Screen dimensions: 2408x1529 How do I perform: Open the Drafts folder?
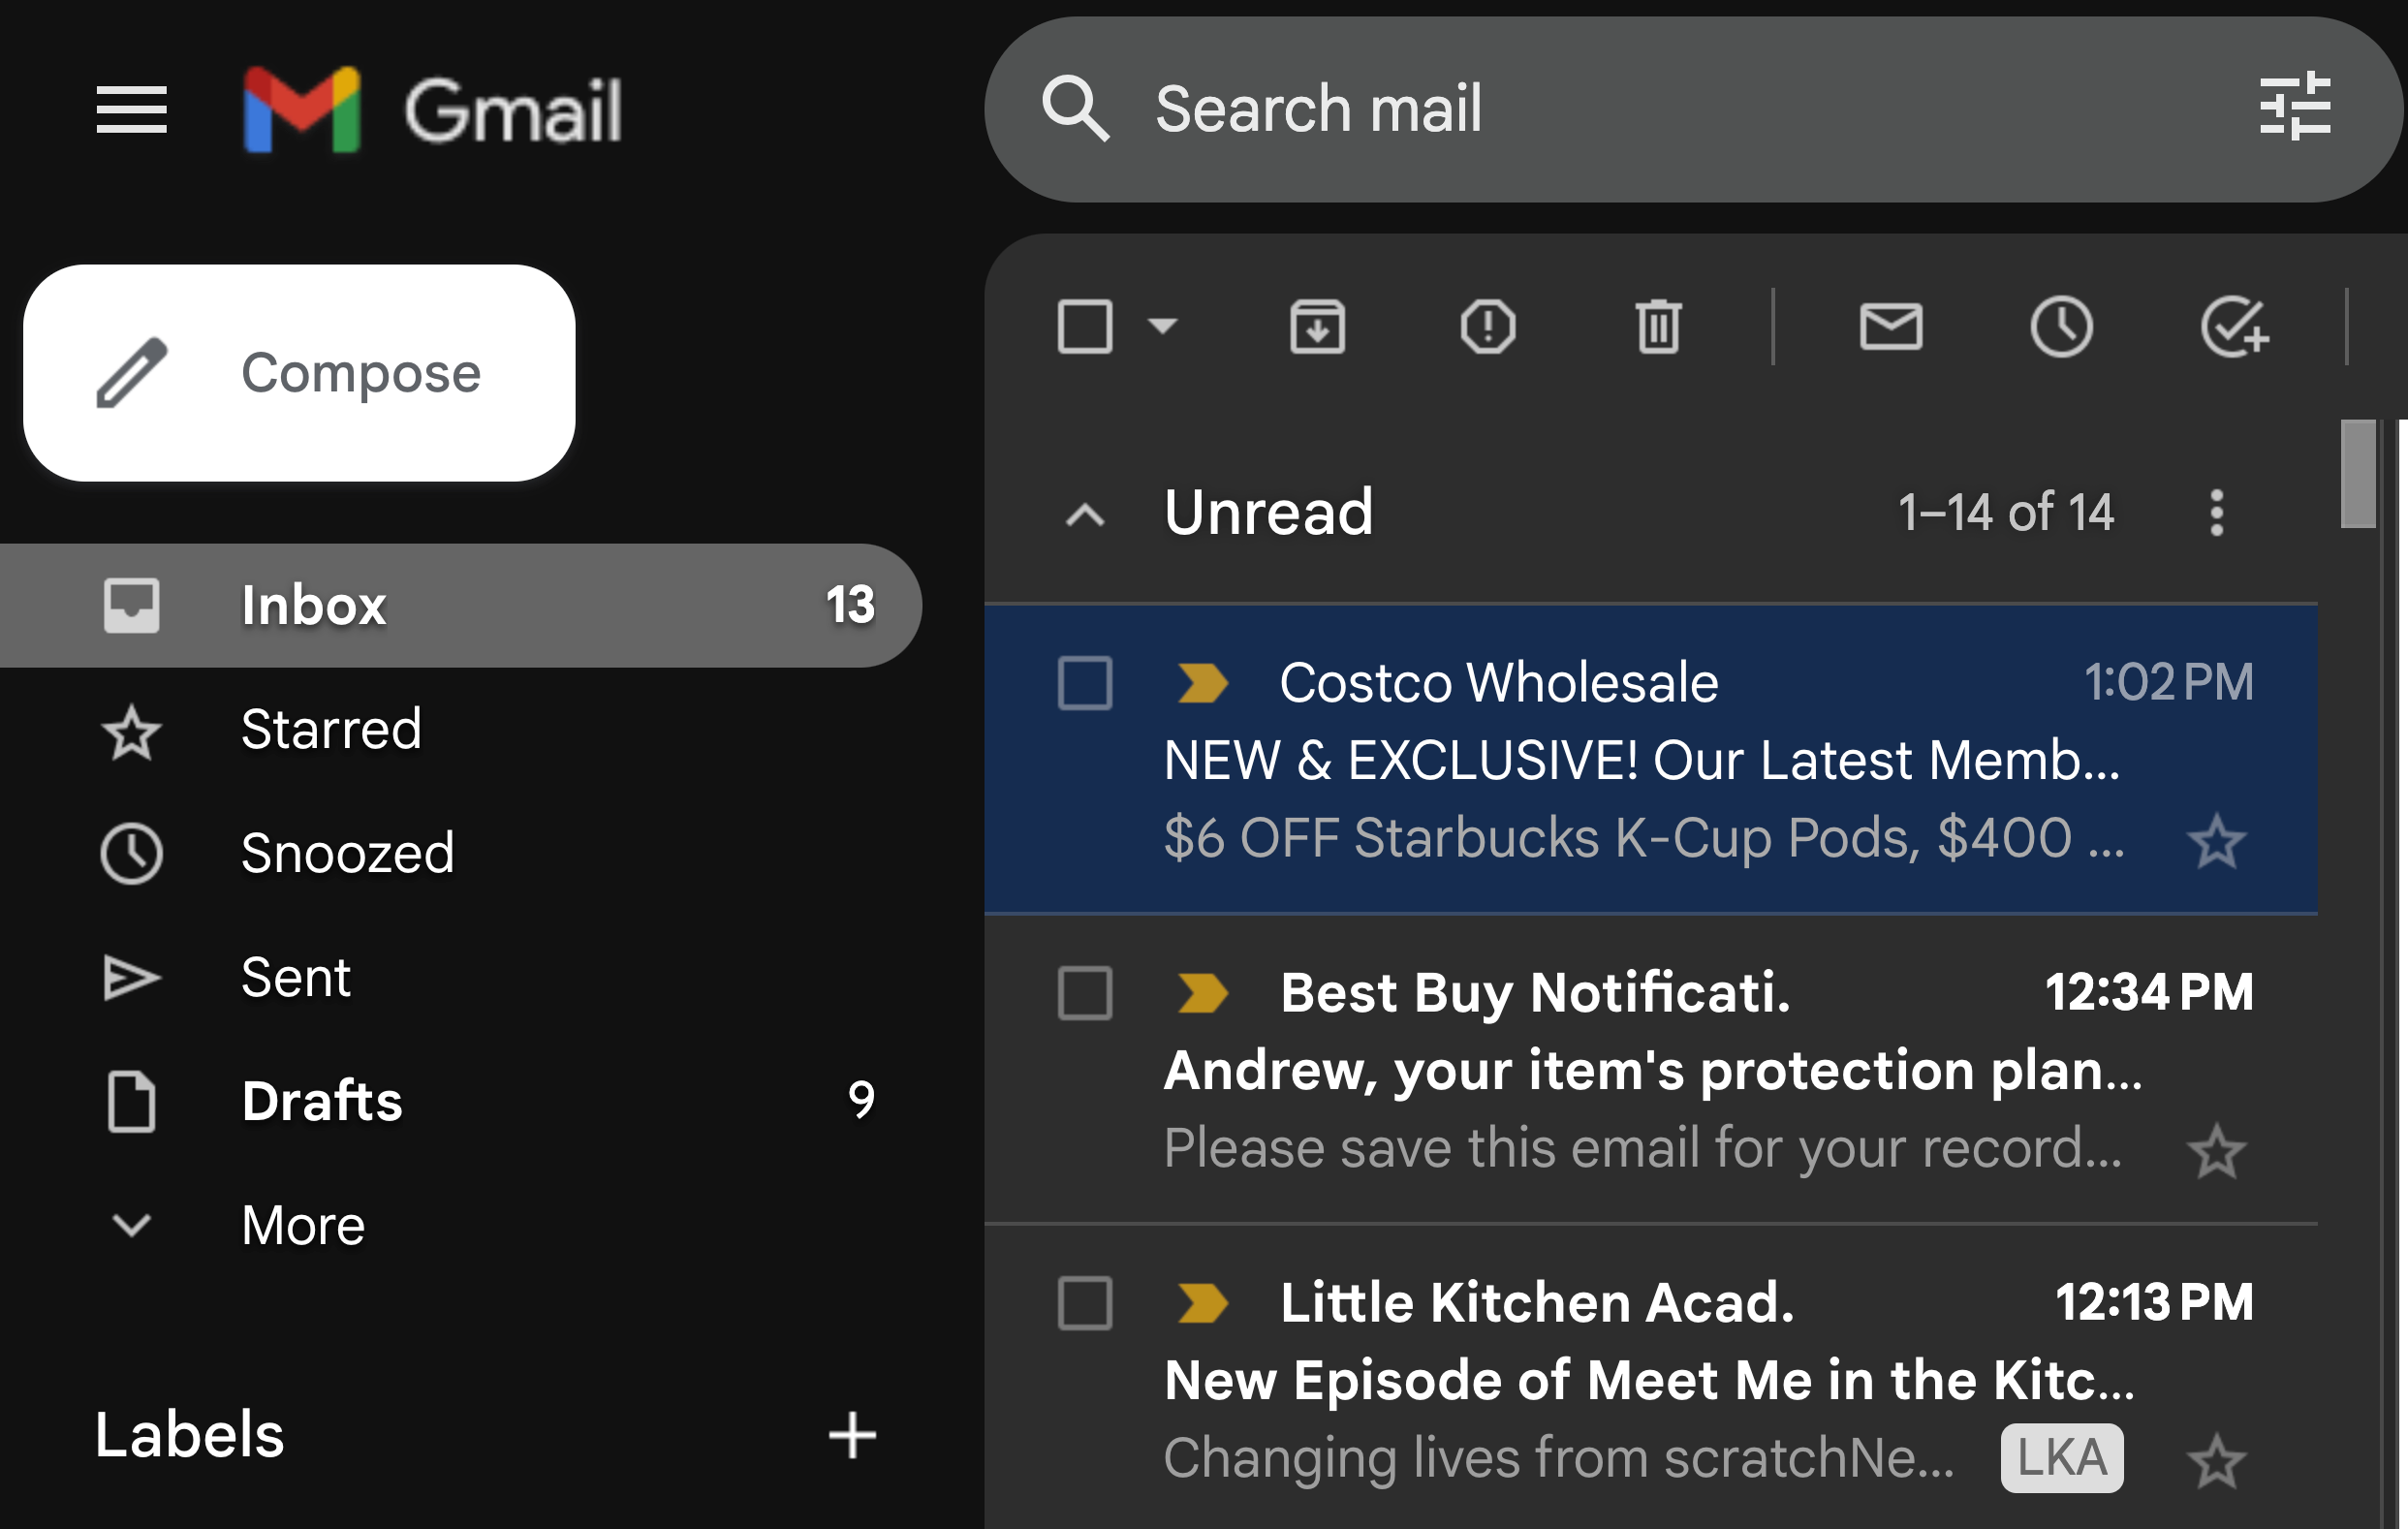point(460,1102)
